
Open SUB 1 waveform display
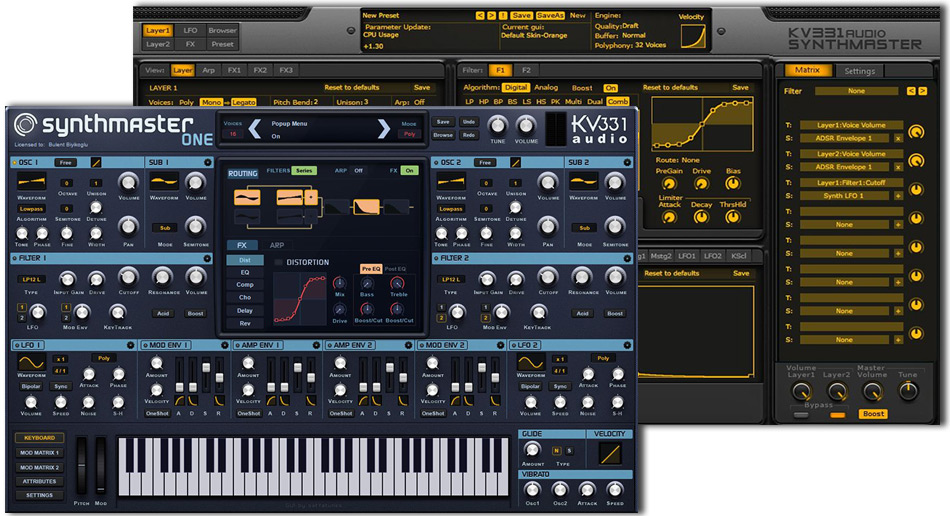[x=164, y=181]
